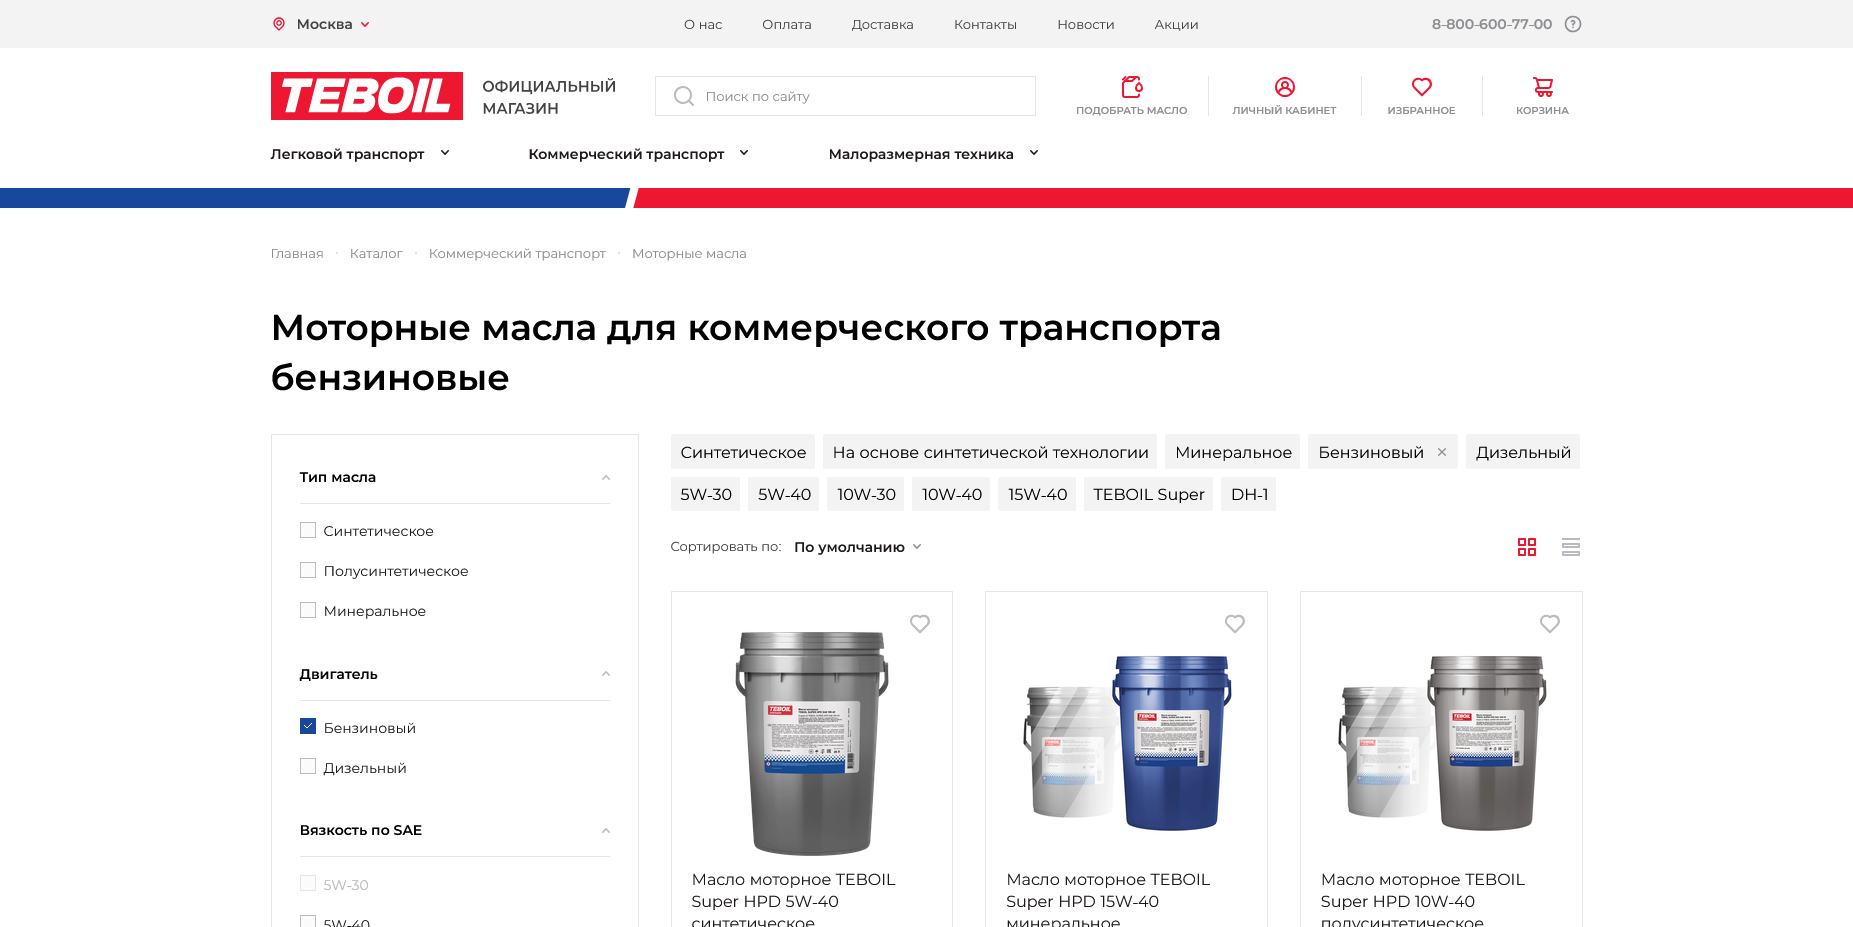Select the '10W-40' tag

click(x=951, y=494)
